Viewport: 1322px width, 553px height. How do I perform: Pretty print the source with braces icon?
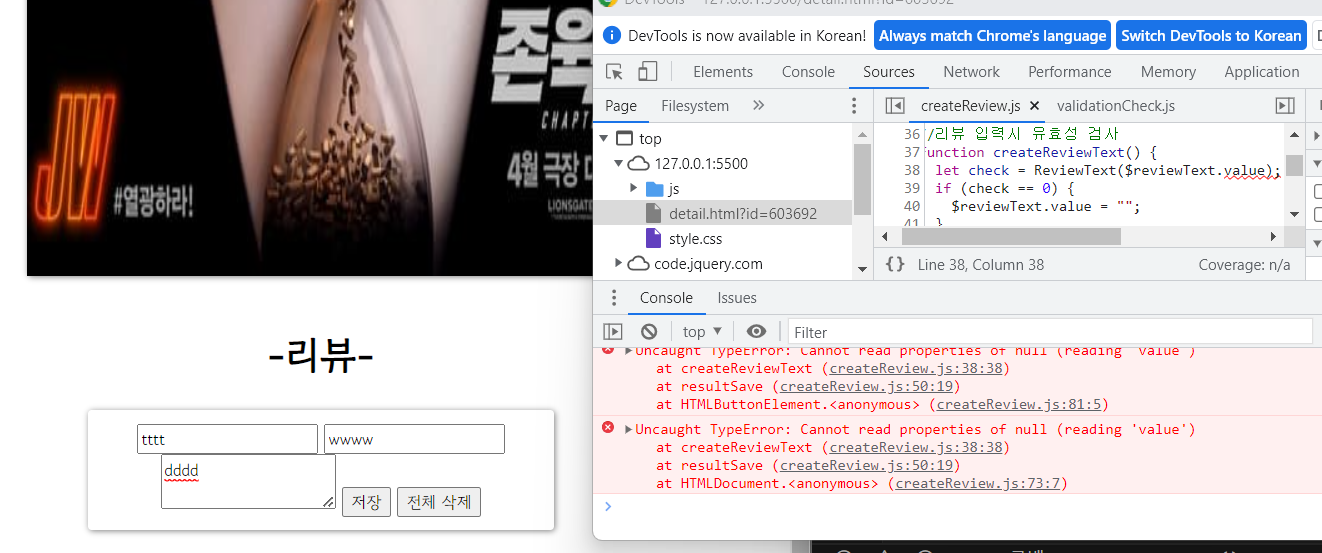[x=896, y=265]
